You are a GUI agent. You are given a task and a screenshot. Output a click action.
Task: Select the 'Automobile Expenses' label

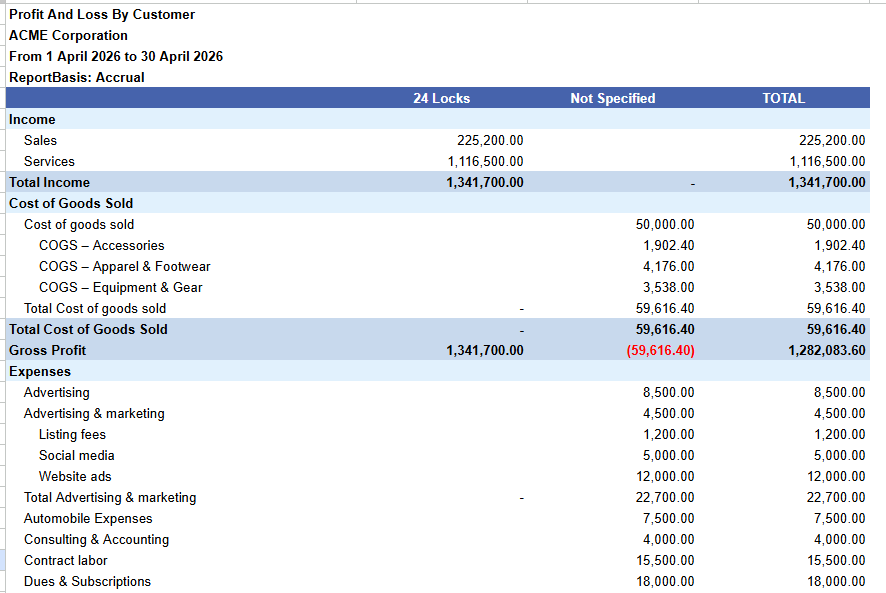88,518
